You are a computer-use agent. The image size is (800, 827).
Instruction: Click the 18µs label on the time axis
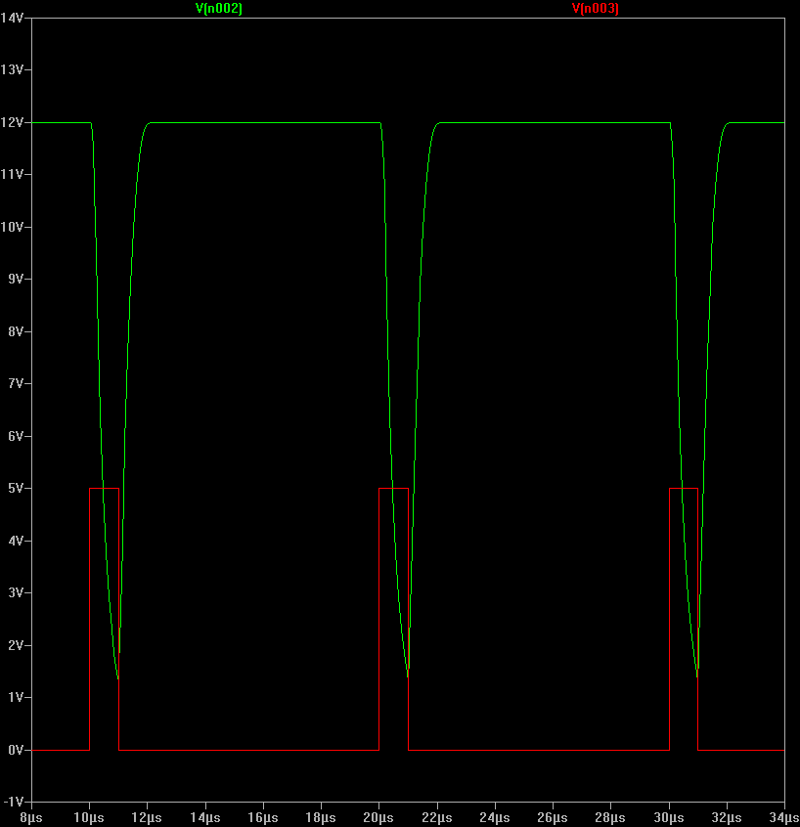tap(321, 818)
